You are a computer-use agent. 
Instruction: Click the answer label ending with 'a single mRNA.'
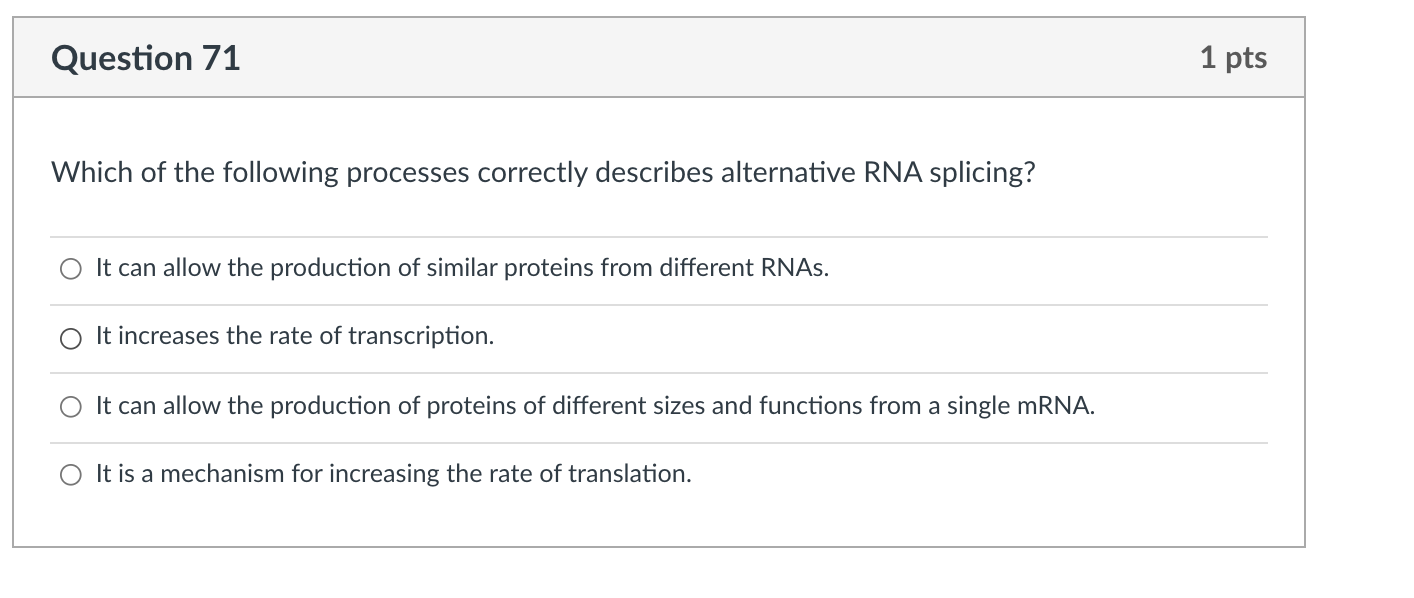(595, 406)
